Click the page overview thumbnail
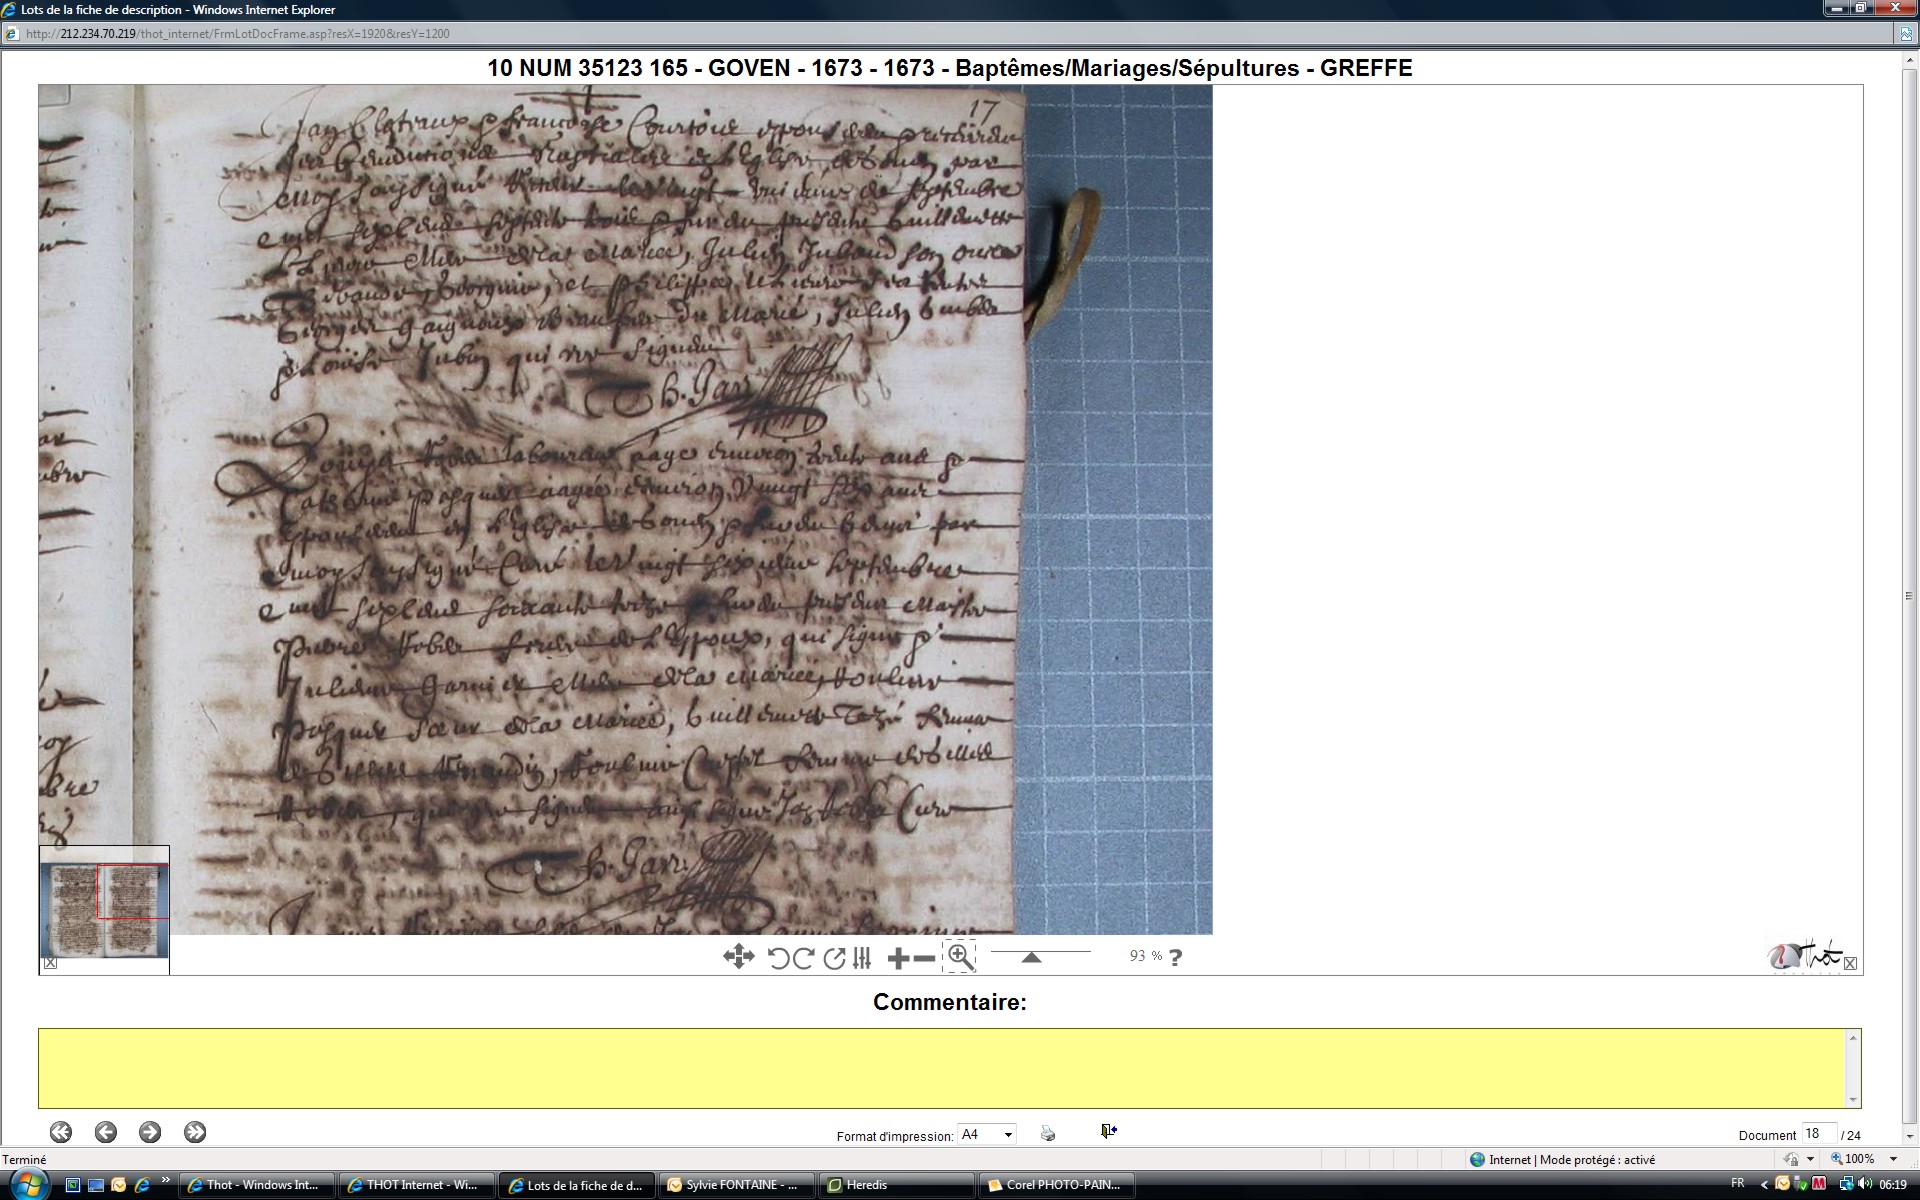The image size is (1920, 1200). 104,908
